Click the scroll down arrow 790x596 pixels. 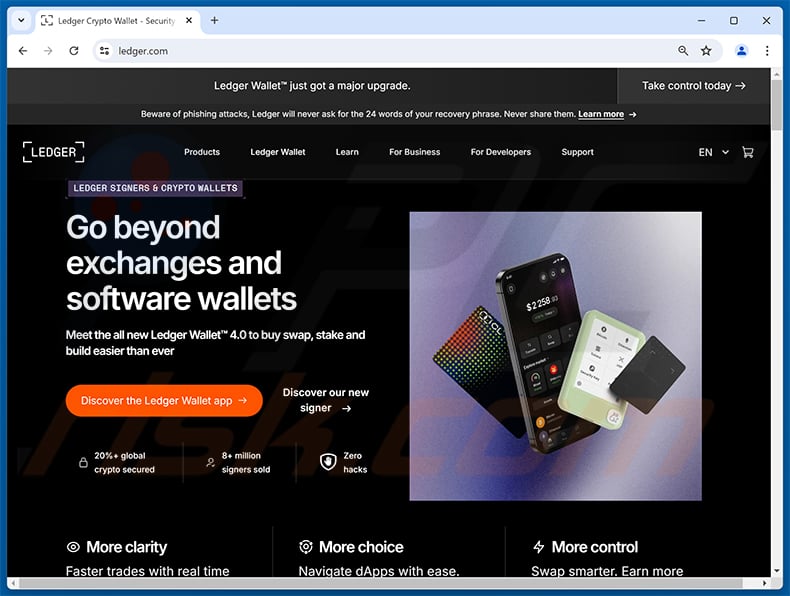pyautogui.click(x=776, y=571)
